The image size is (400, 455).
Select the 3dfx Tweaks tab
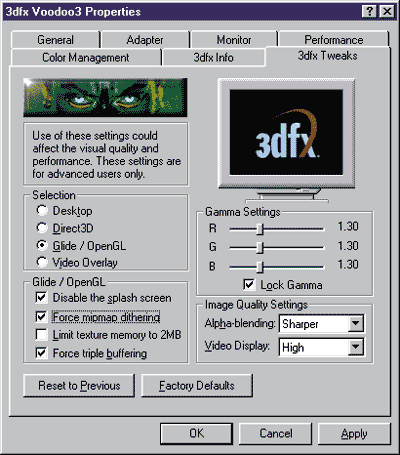(x=328, y=56)
